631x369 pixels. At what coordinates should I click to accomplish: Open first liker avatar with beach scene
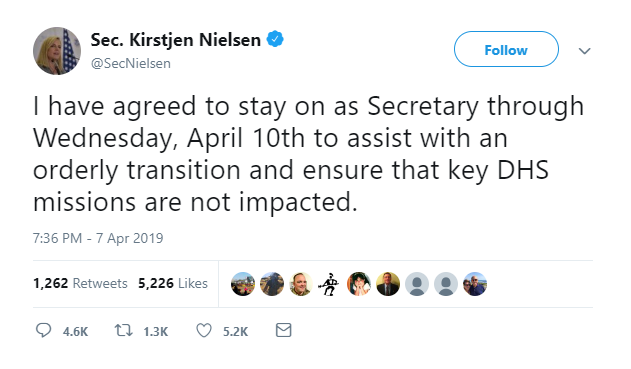pyautogui.click(x=243, y=284)
